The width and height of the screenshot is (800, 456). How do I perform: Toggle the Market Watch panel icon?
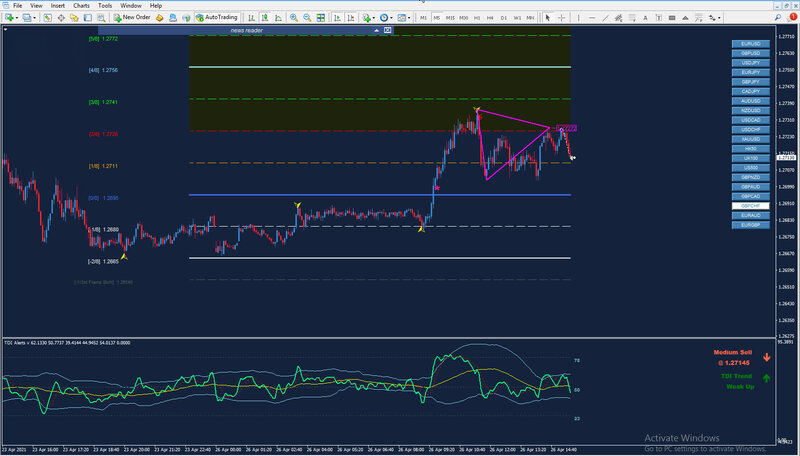[x=47, y=18]
